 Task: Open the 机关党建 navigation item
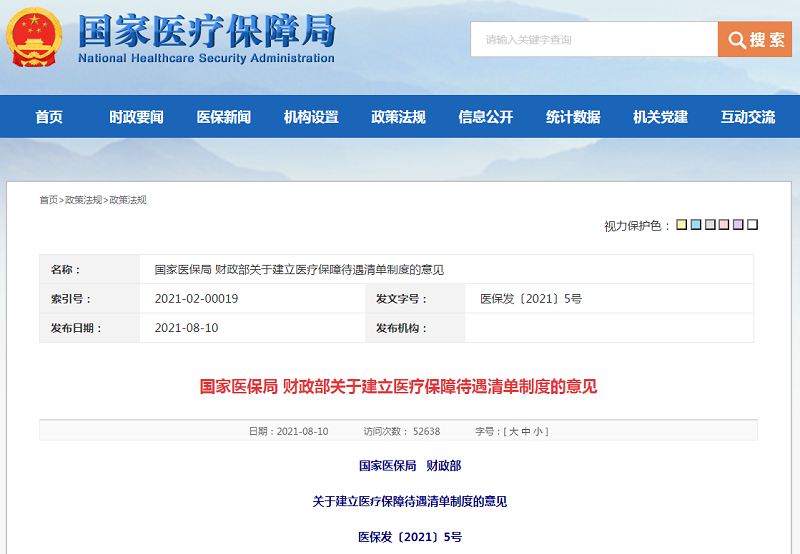[x=660, y=117]
